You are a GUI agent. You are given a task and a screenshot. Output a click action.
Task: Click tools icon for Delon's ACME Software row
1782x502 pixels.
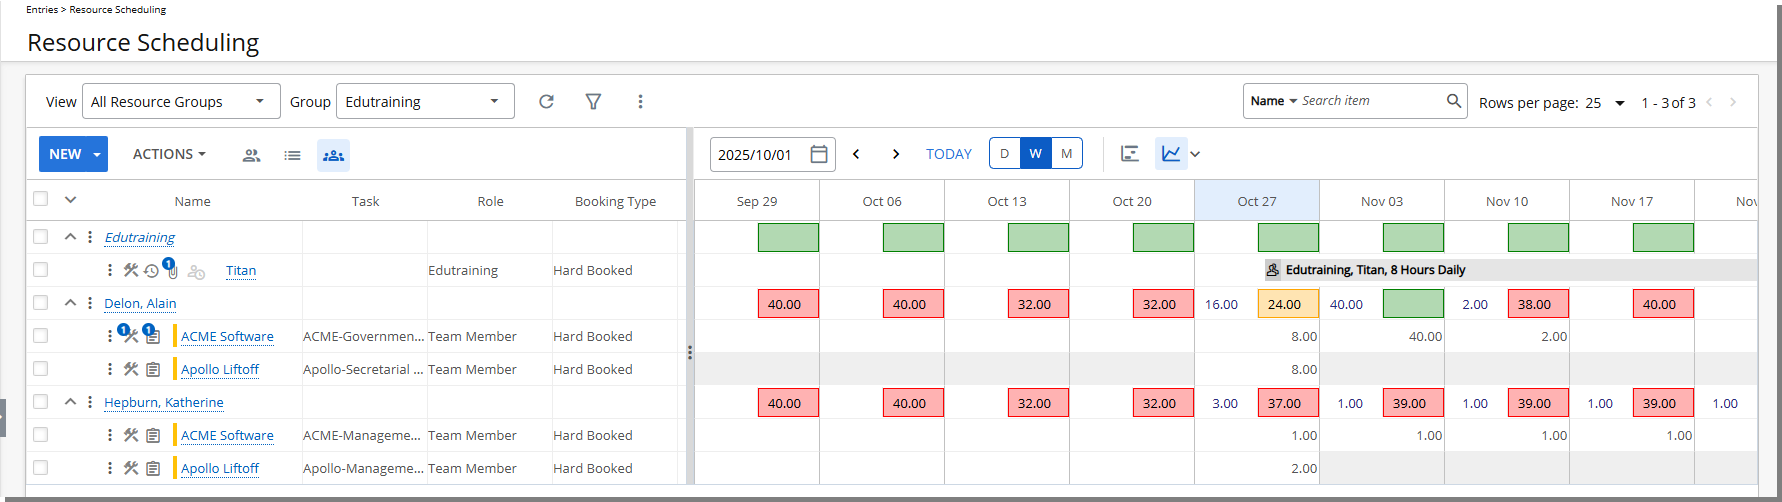[130, 337]
